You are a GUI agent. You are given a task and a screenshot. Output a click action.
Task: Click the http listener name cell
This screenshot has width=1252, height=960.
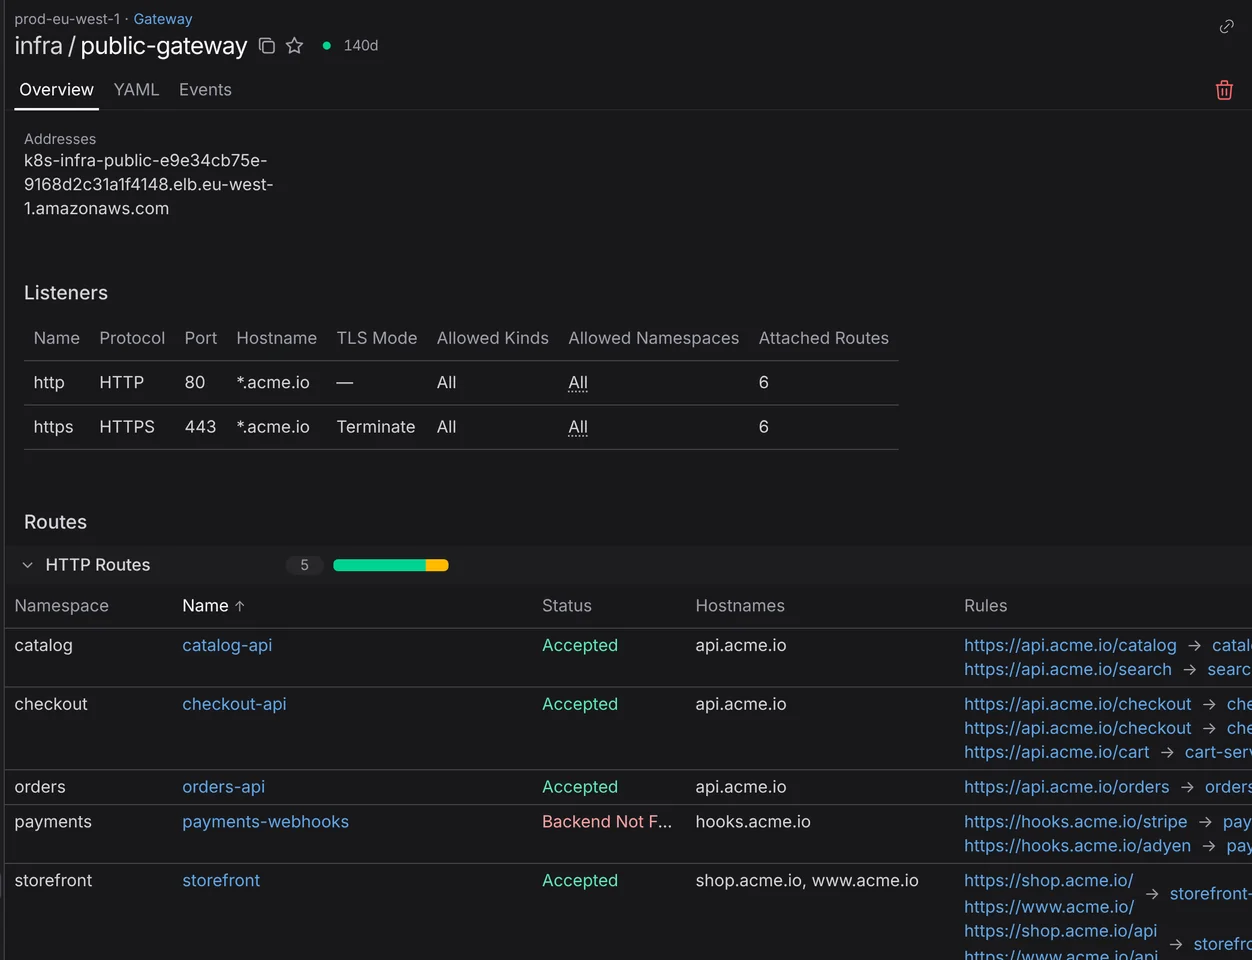[x=49, y=383]
